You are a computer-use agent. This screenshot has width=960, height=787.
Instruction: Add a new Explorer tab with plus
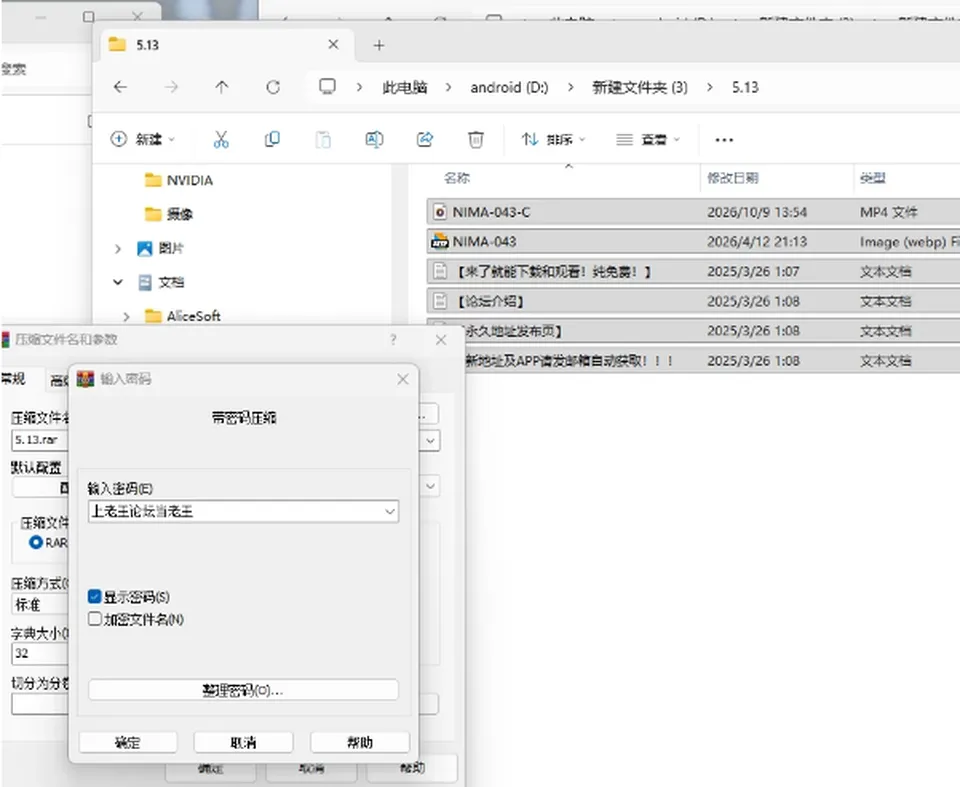(379, 45)
